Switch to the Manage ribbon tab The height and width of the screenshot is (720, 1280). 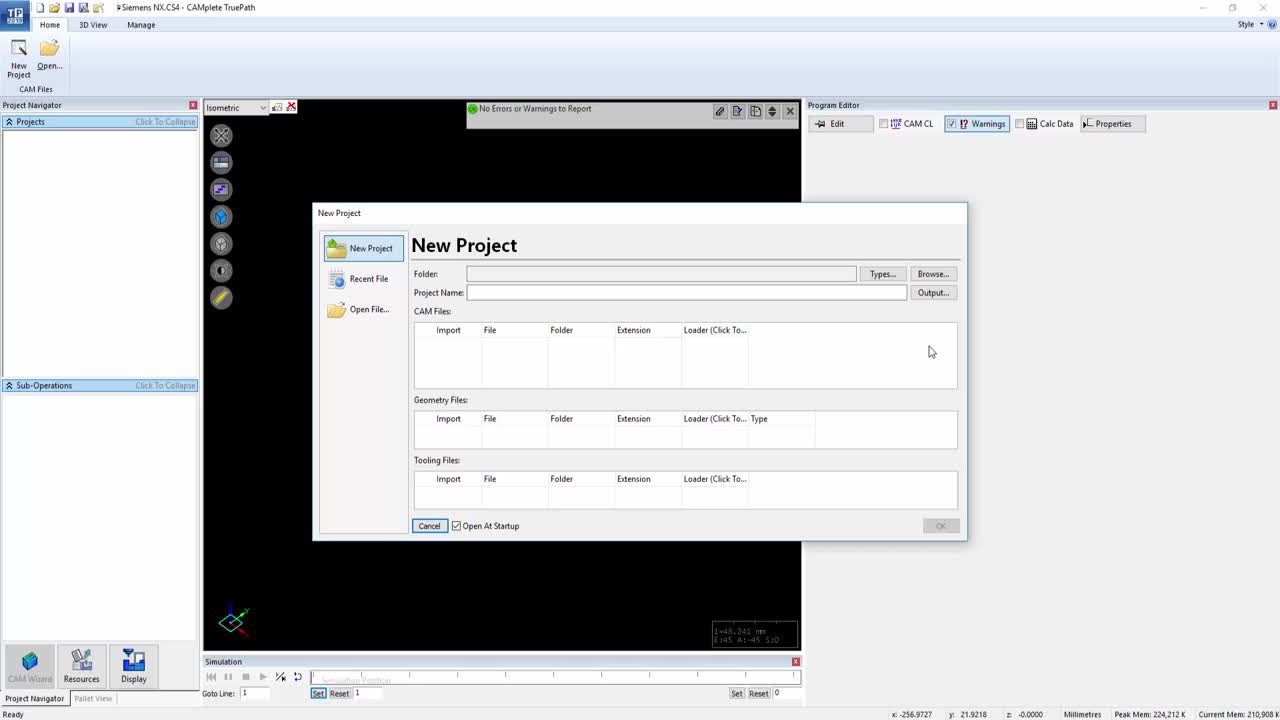click(x=141, y=25)
